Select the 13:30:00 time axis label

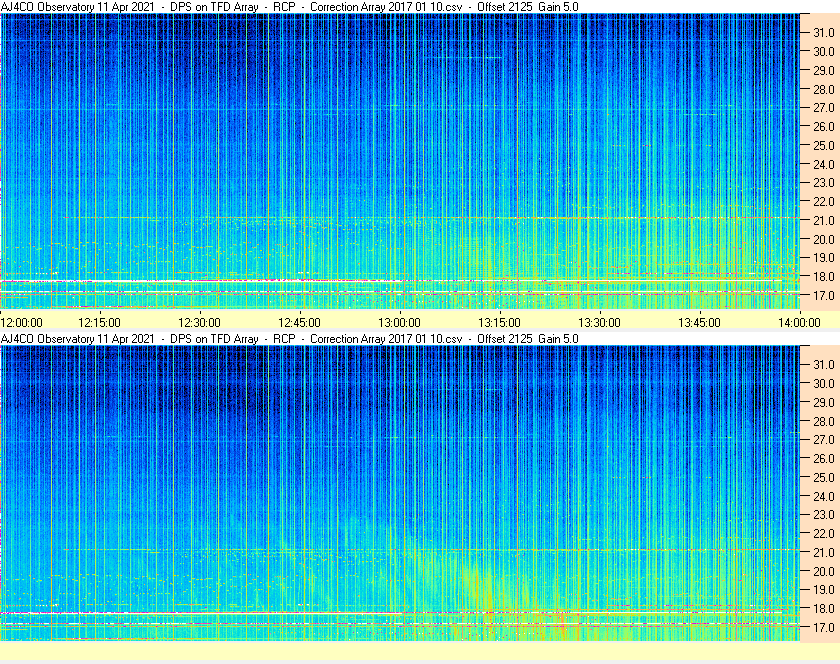click(599, 323)
